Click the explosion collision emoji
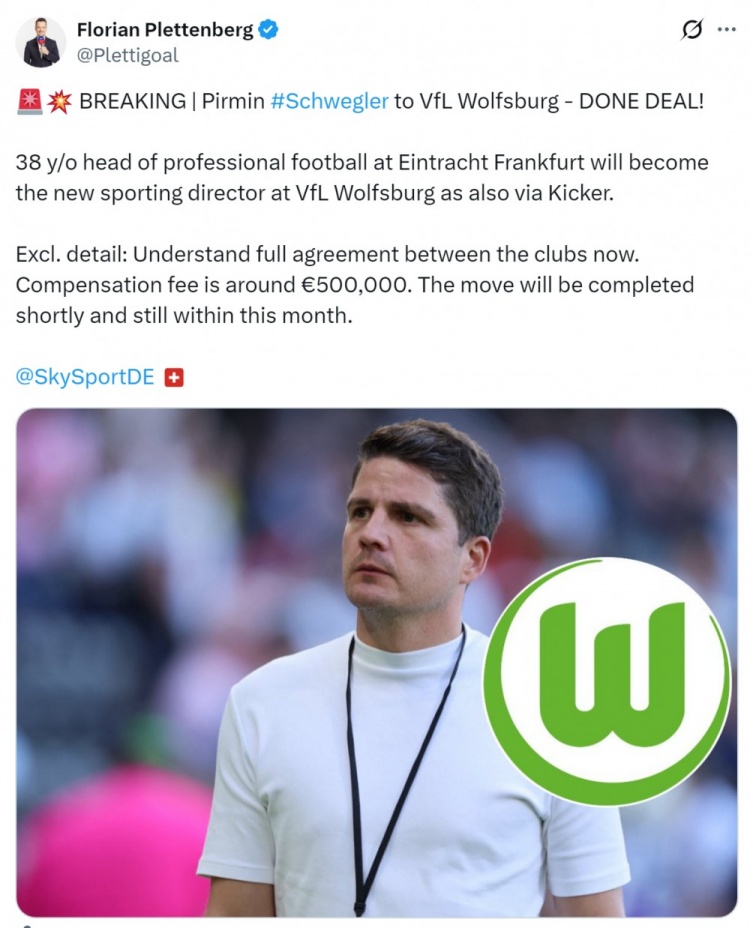The height and width of the screenshot is (928, 750). [60, 101]
